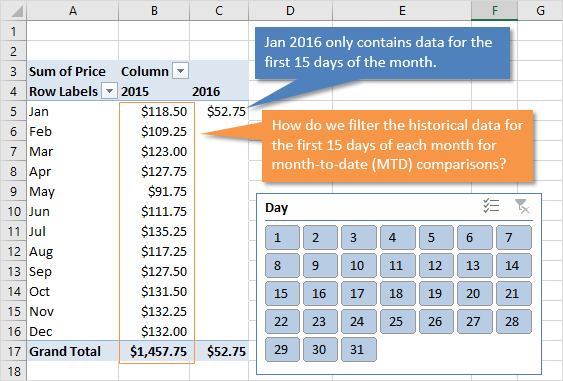Choose day 14 slicer button
The width and height of the screenshot is (563, 381).
[514, 265]
